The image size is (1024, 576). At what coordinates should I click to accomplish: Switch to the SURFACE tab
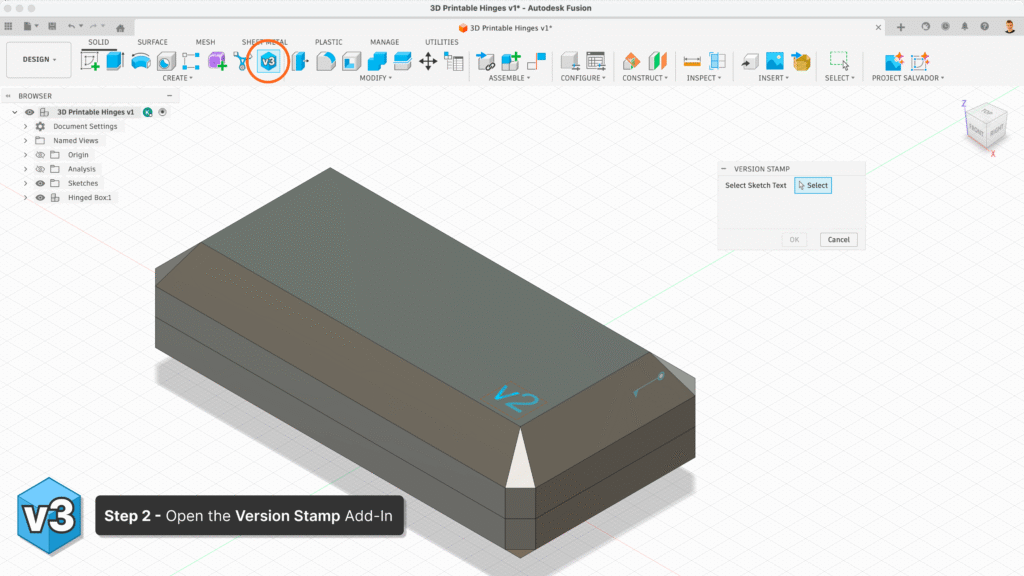point(152,42)
